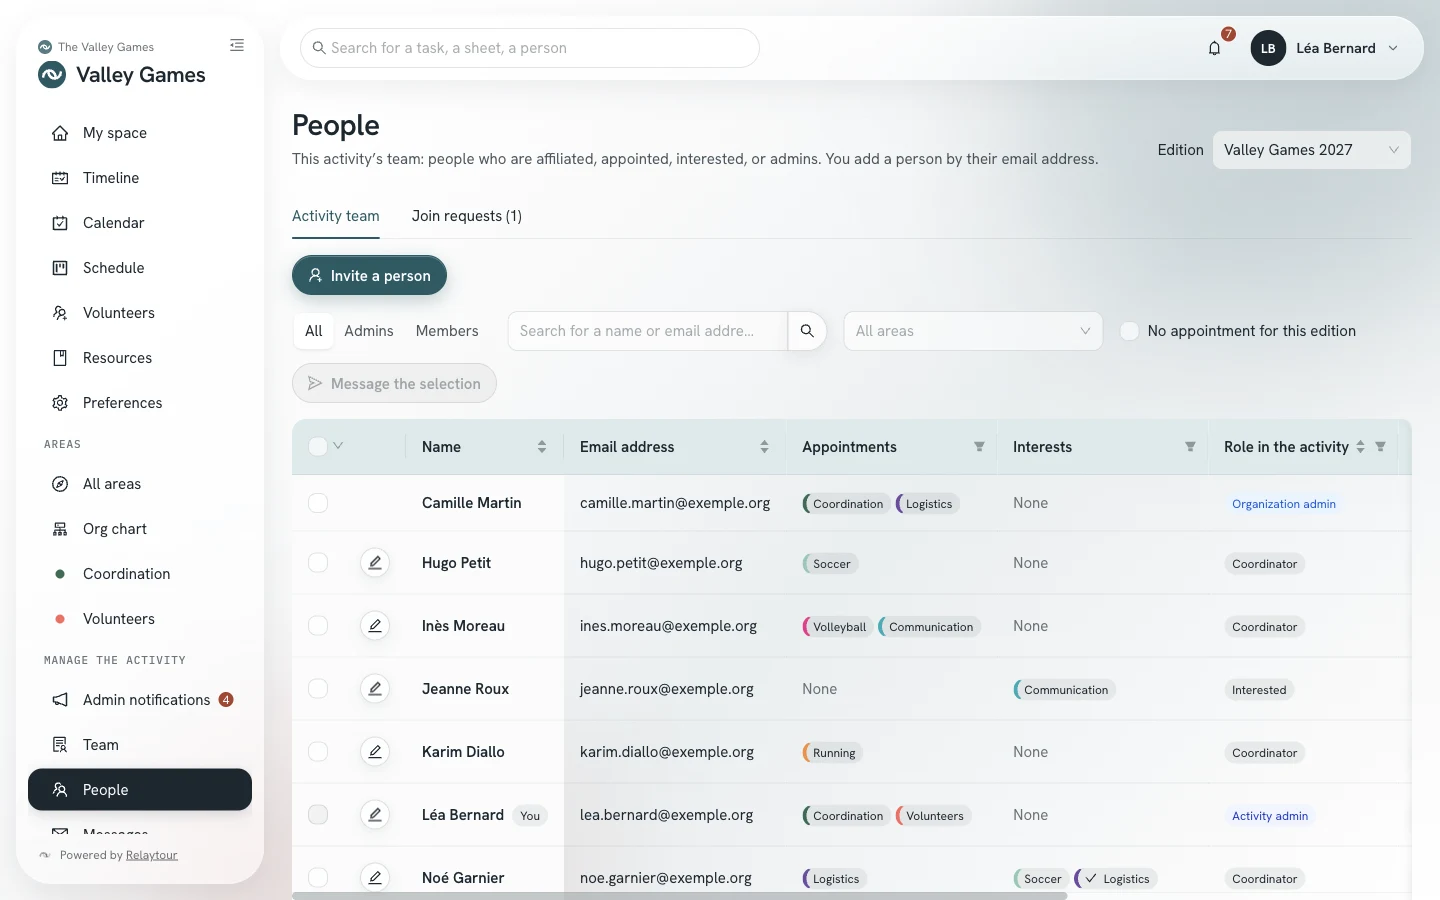Toggle the select-all checkbox in table header
The width and height of the screenshot is (1440, 900).
click(318, 447)
